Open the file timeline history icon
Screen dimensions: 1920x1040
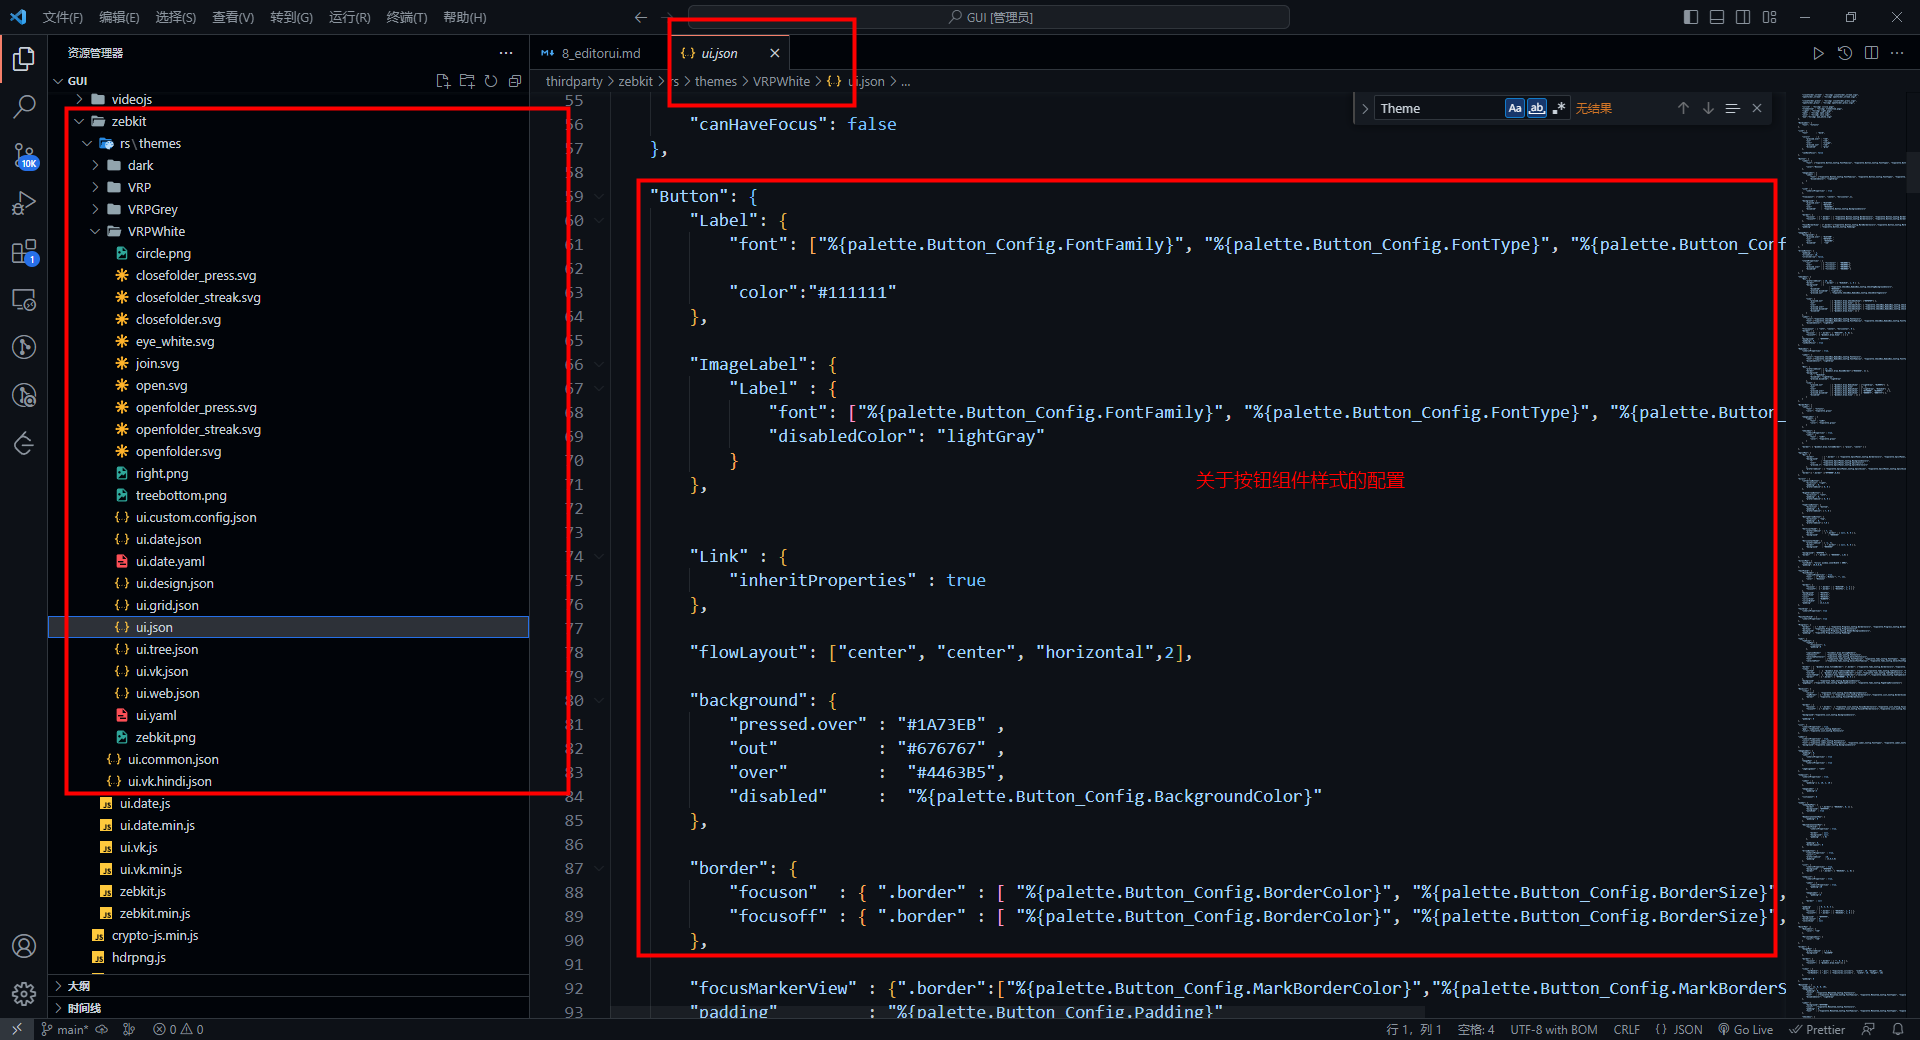[x=1845, y=53]
